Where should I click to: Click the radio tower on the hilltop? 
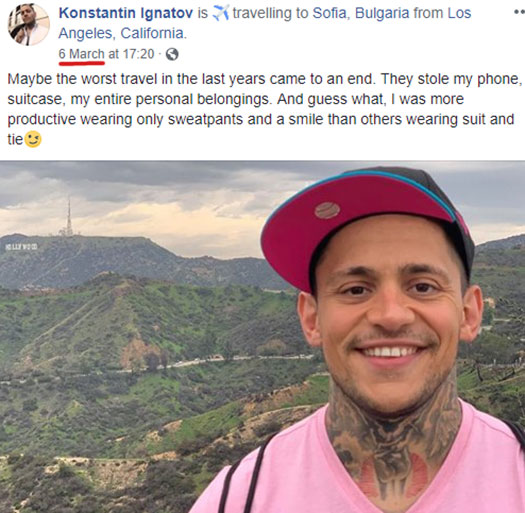coord(68,217)
